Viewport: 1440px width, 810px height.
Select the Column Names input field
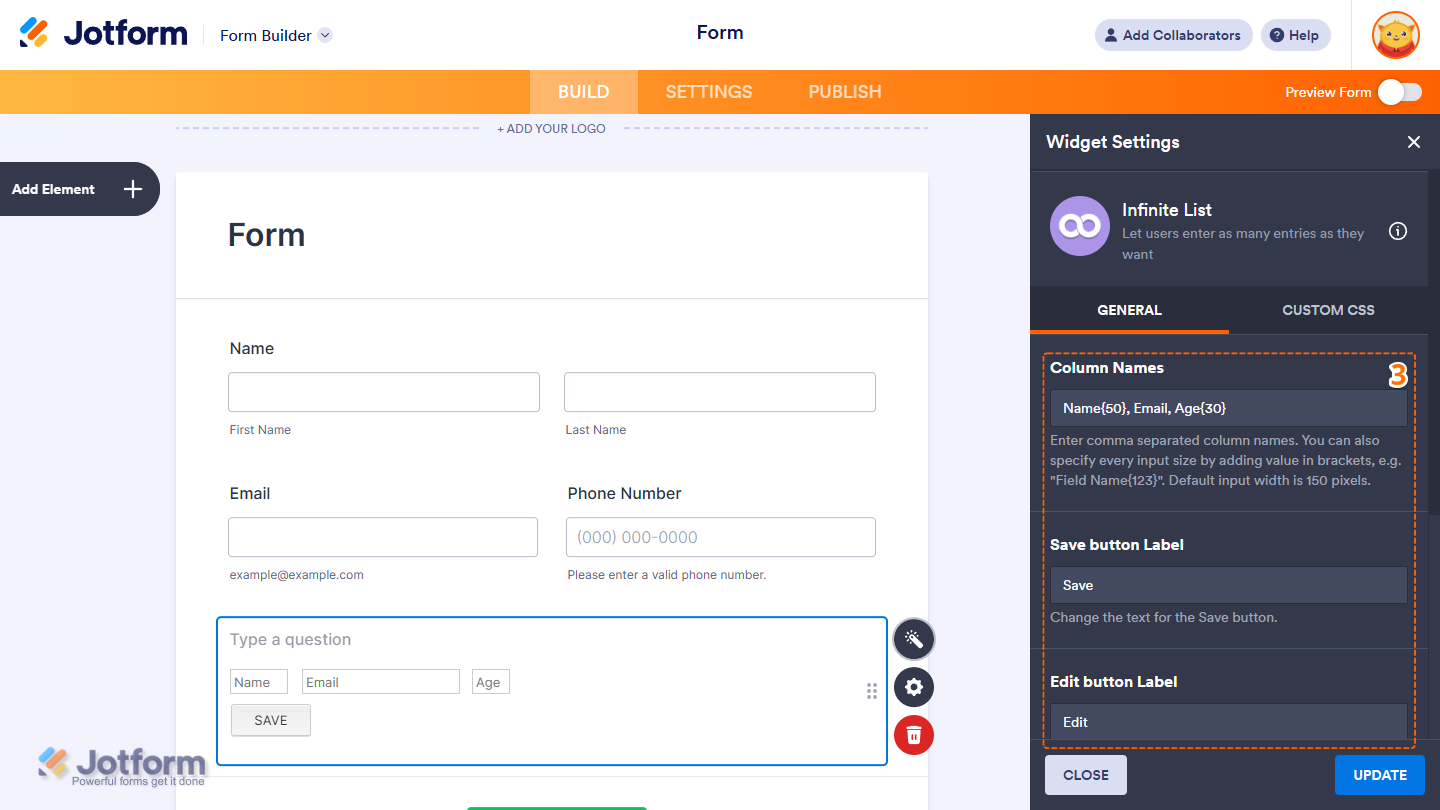[1228, 408]
